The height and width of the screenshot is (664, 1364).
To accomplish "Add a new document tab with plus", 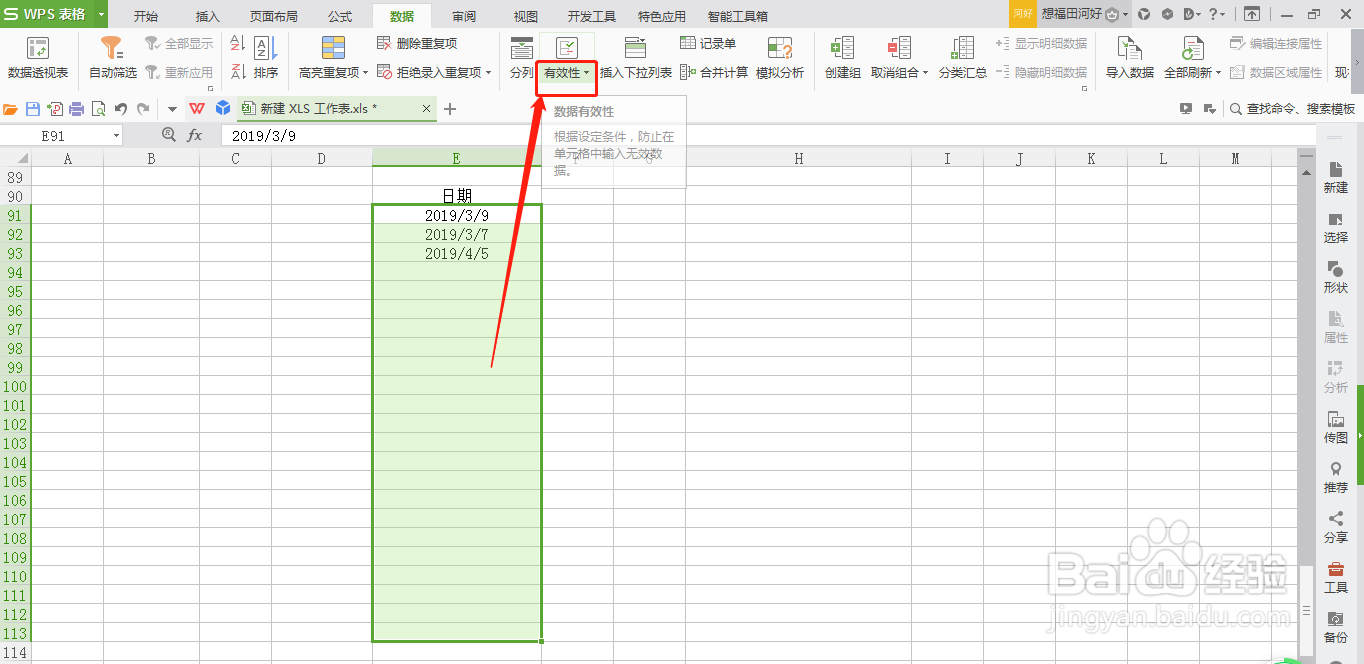I will pos(450,109).
